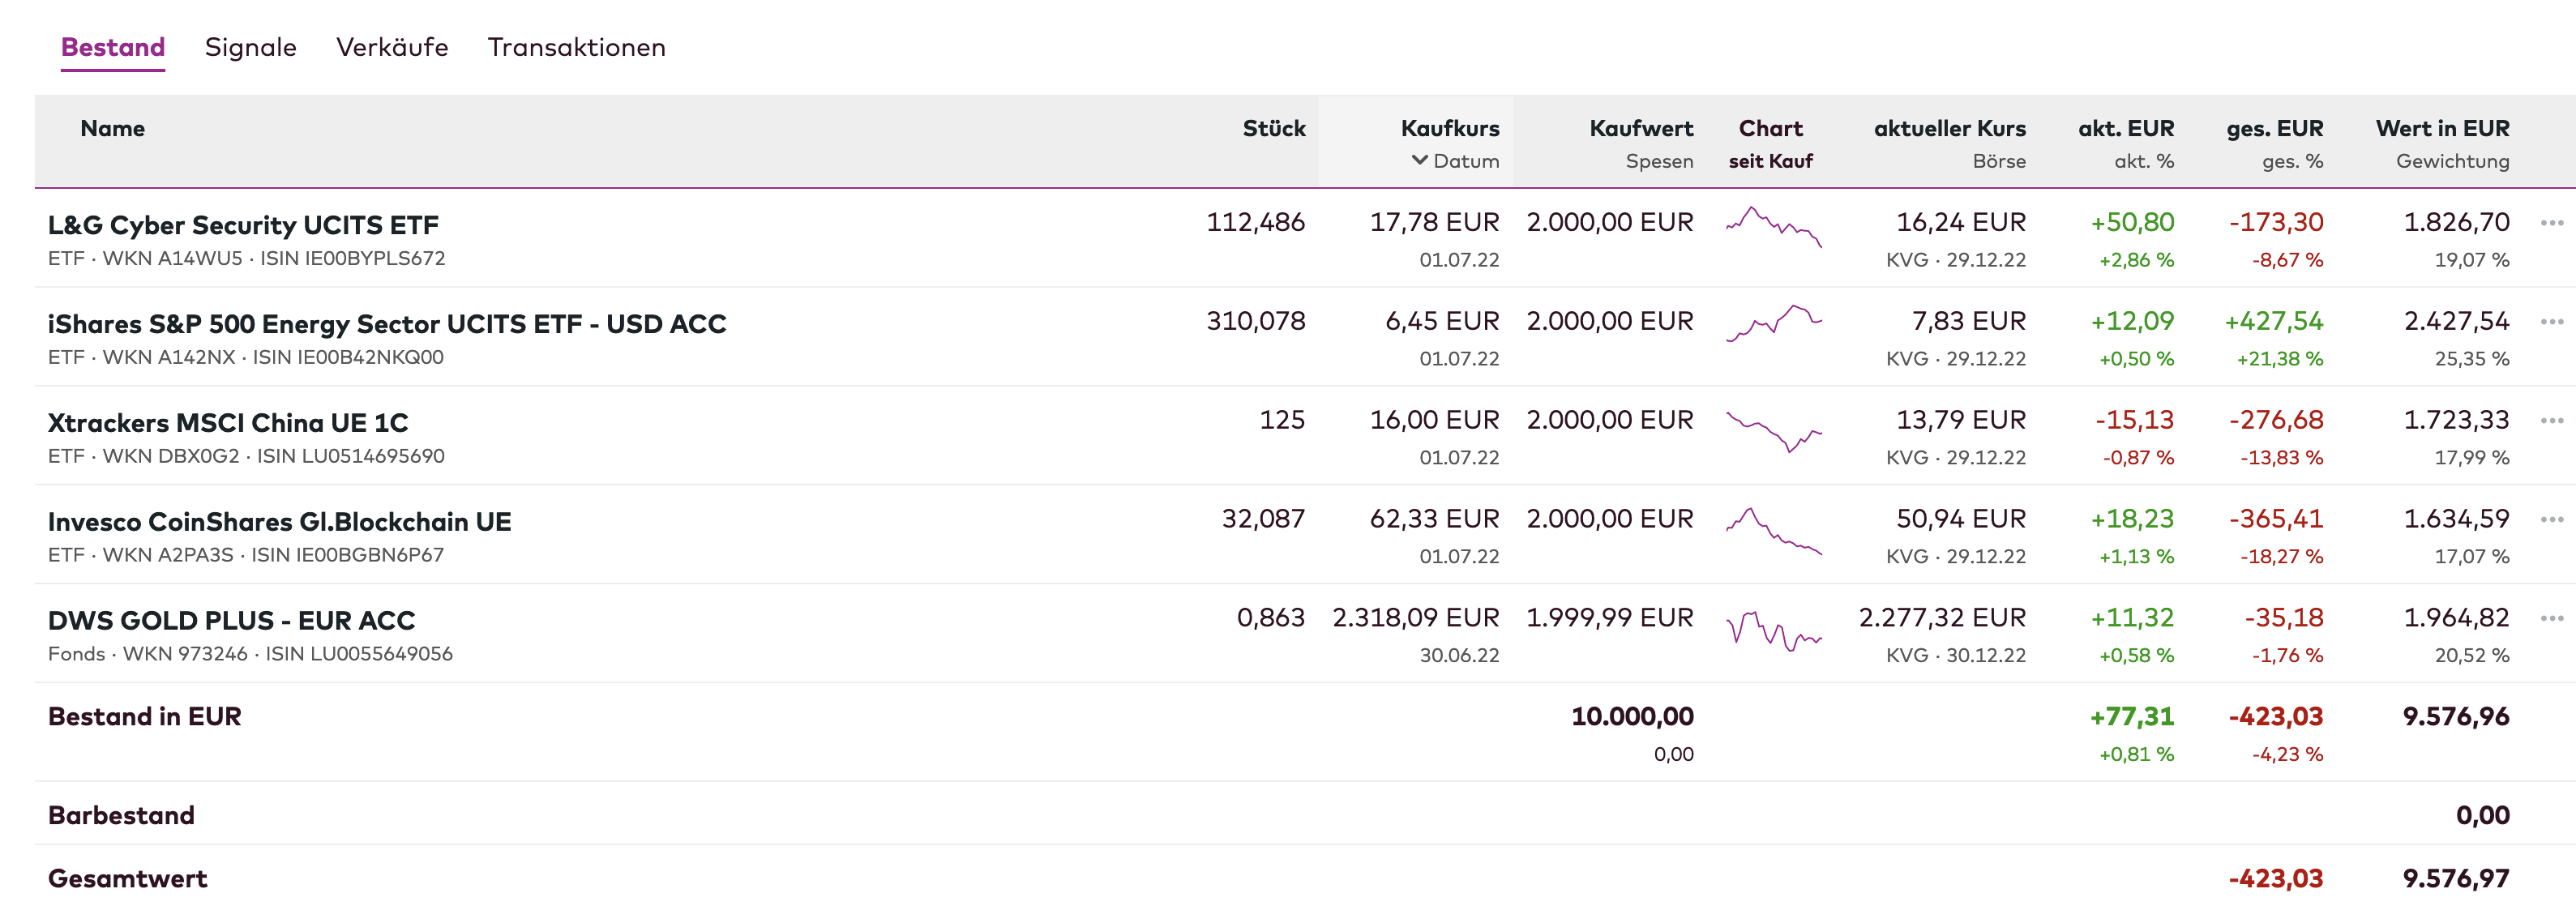
Task: Select the Bestand tab
Action: pyautogui.click(x=113, y=47)
